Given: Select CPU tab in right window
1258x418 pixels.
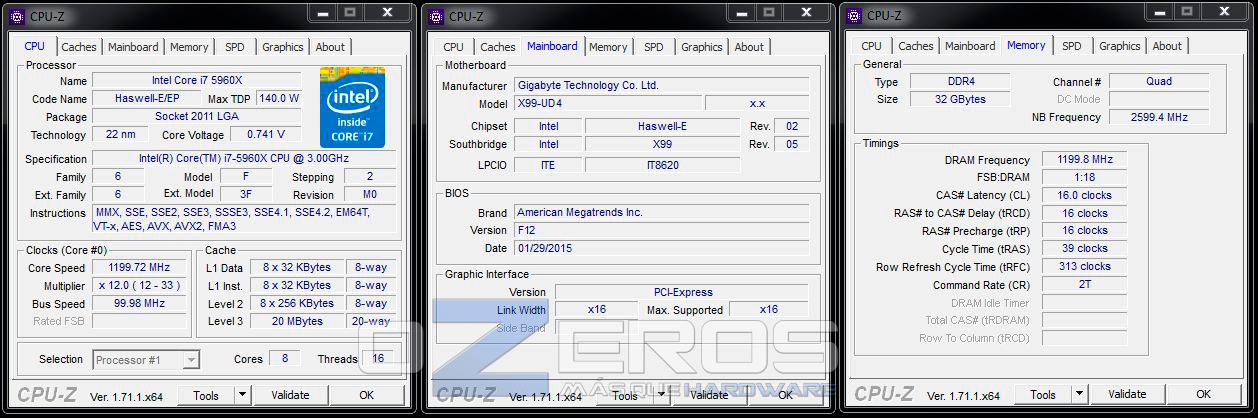Looking at the screenshot, I should (x=872, y=46).
